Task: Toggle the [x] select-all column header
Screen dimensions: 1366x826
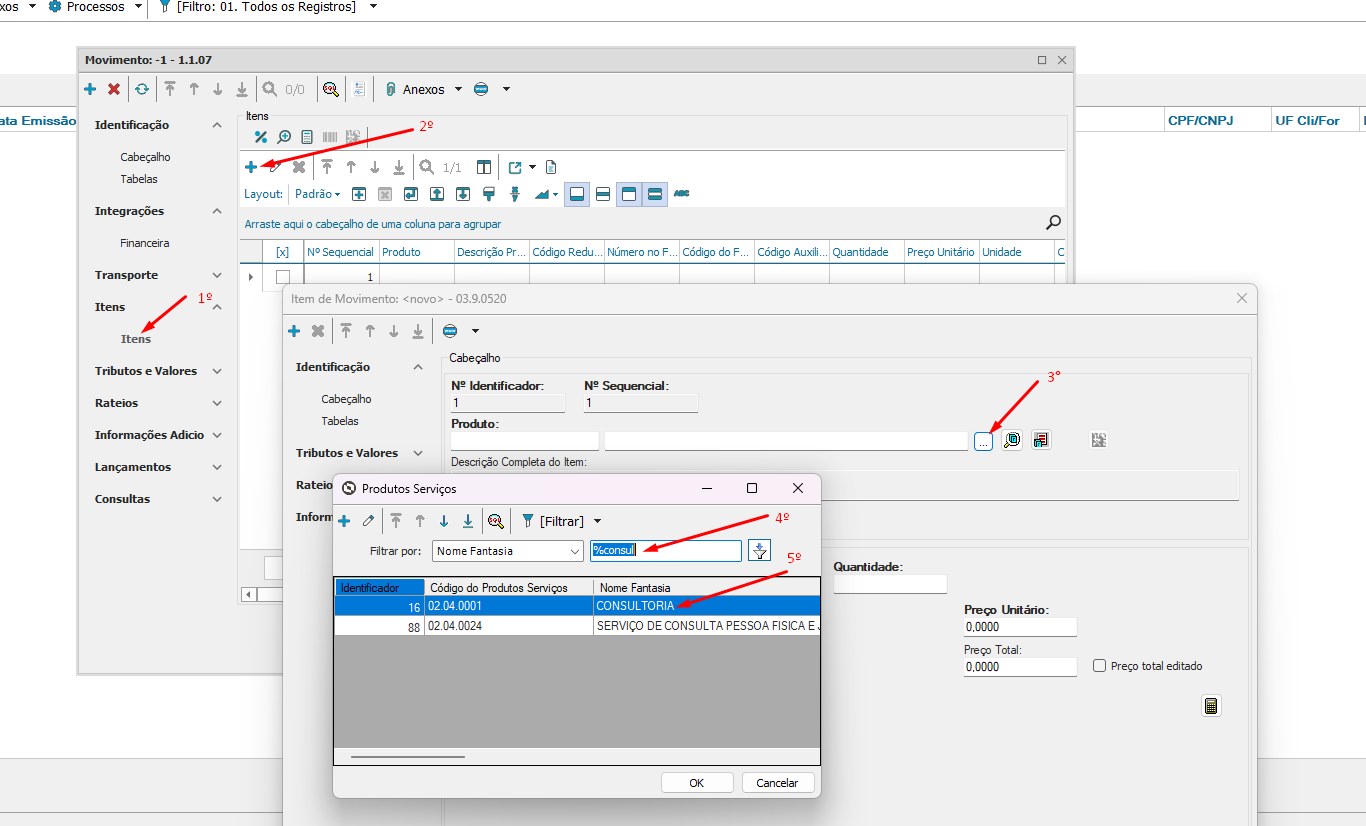Action: tap(282, 253)
